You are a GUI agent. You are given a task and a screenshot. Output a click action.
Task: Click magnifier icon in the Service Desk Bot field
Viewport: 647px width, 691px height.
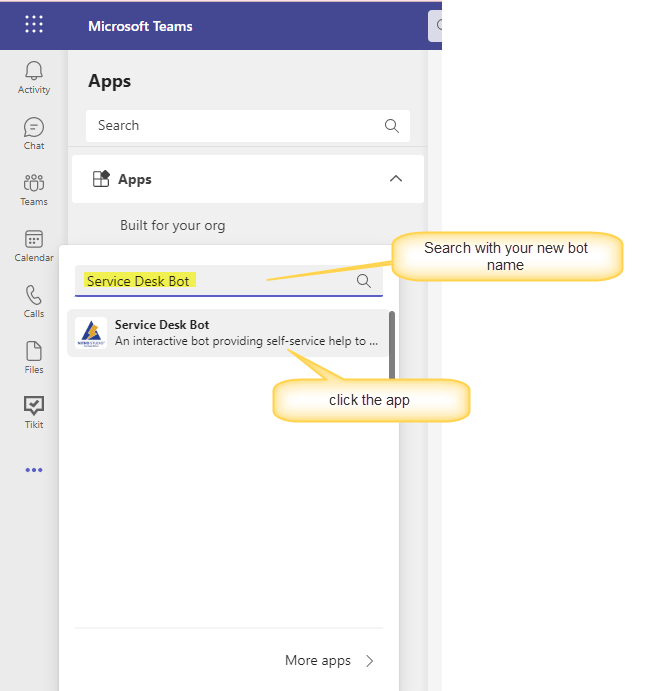[x=364, y=281]
